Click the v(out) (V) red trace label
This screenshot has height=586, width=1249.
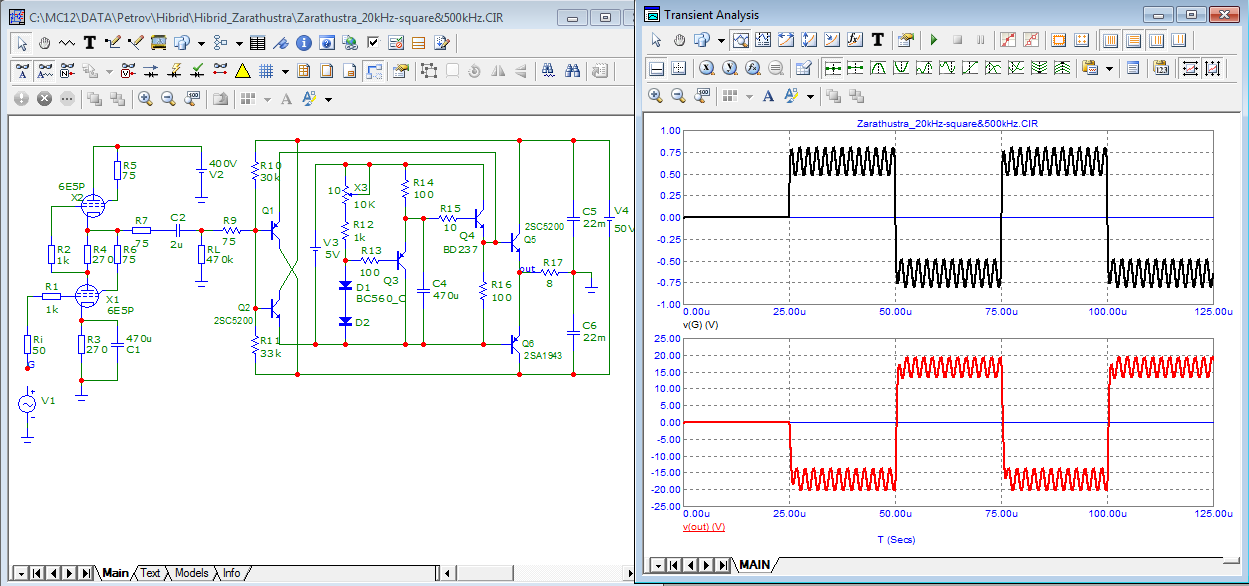coord(703,526)
